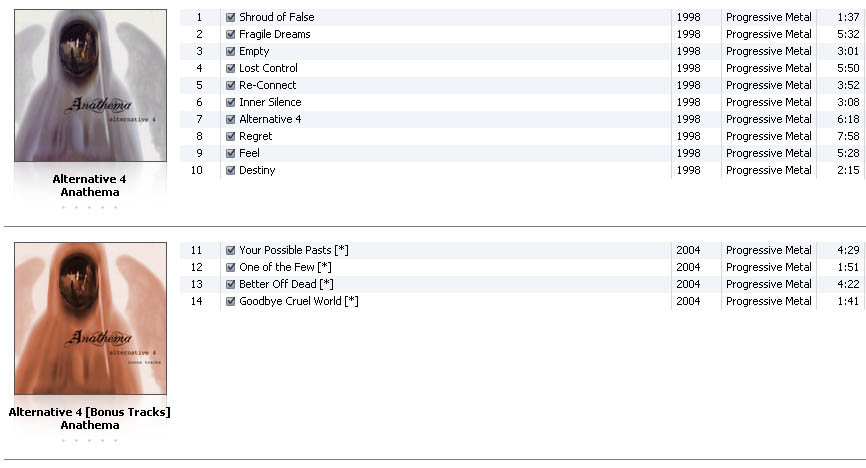Screen dimensions: 866x468
Task: Disable the Empty track checkbox
Action: point(231,51)
